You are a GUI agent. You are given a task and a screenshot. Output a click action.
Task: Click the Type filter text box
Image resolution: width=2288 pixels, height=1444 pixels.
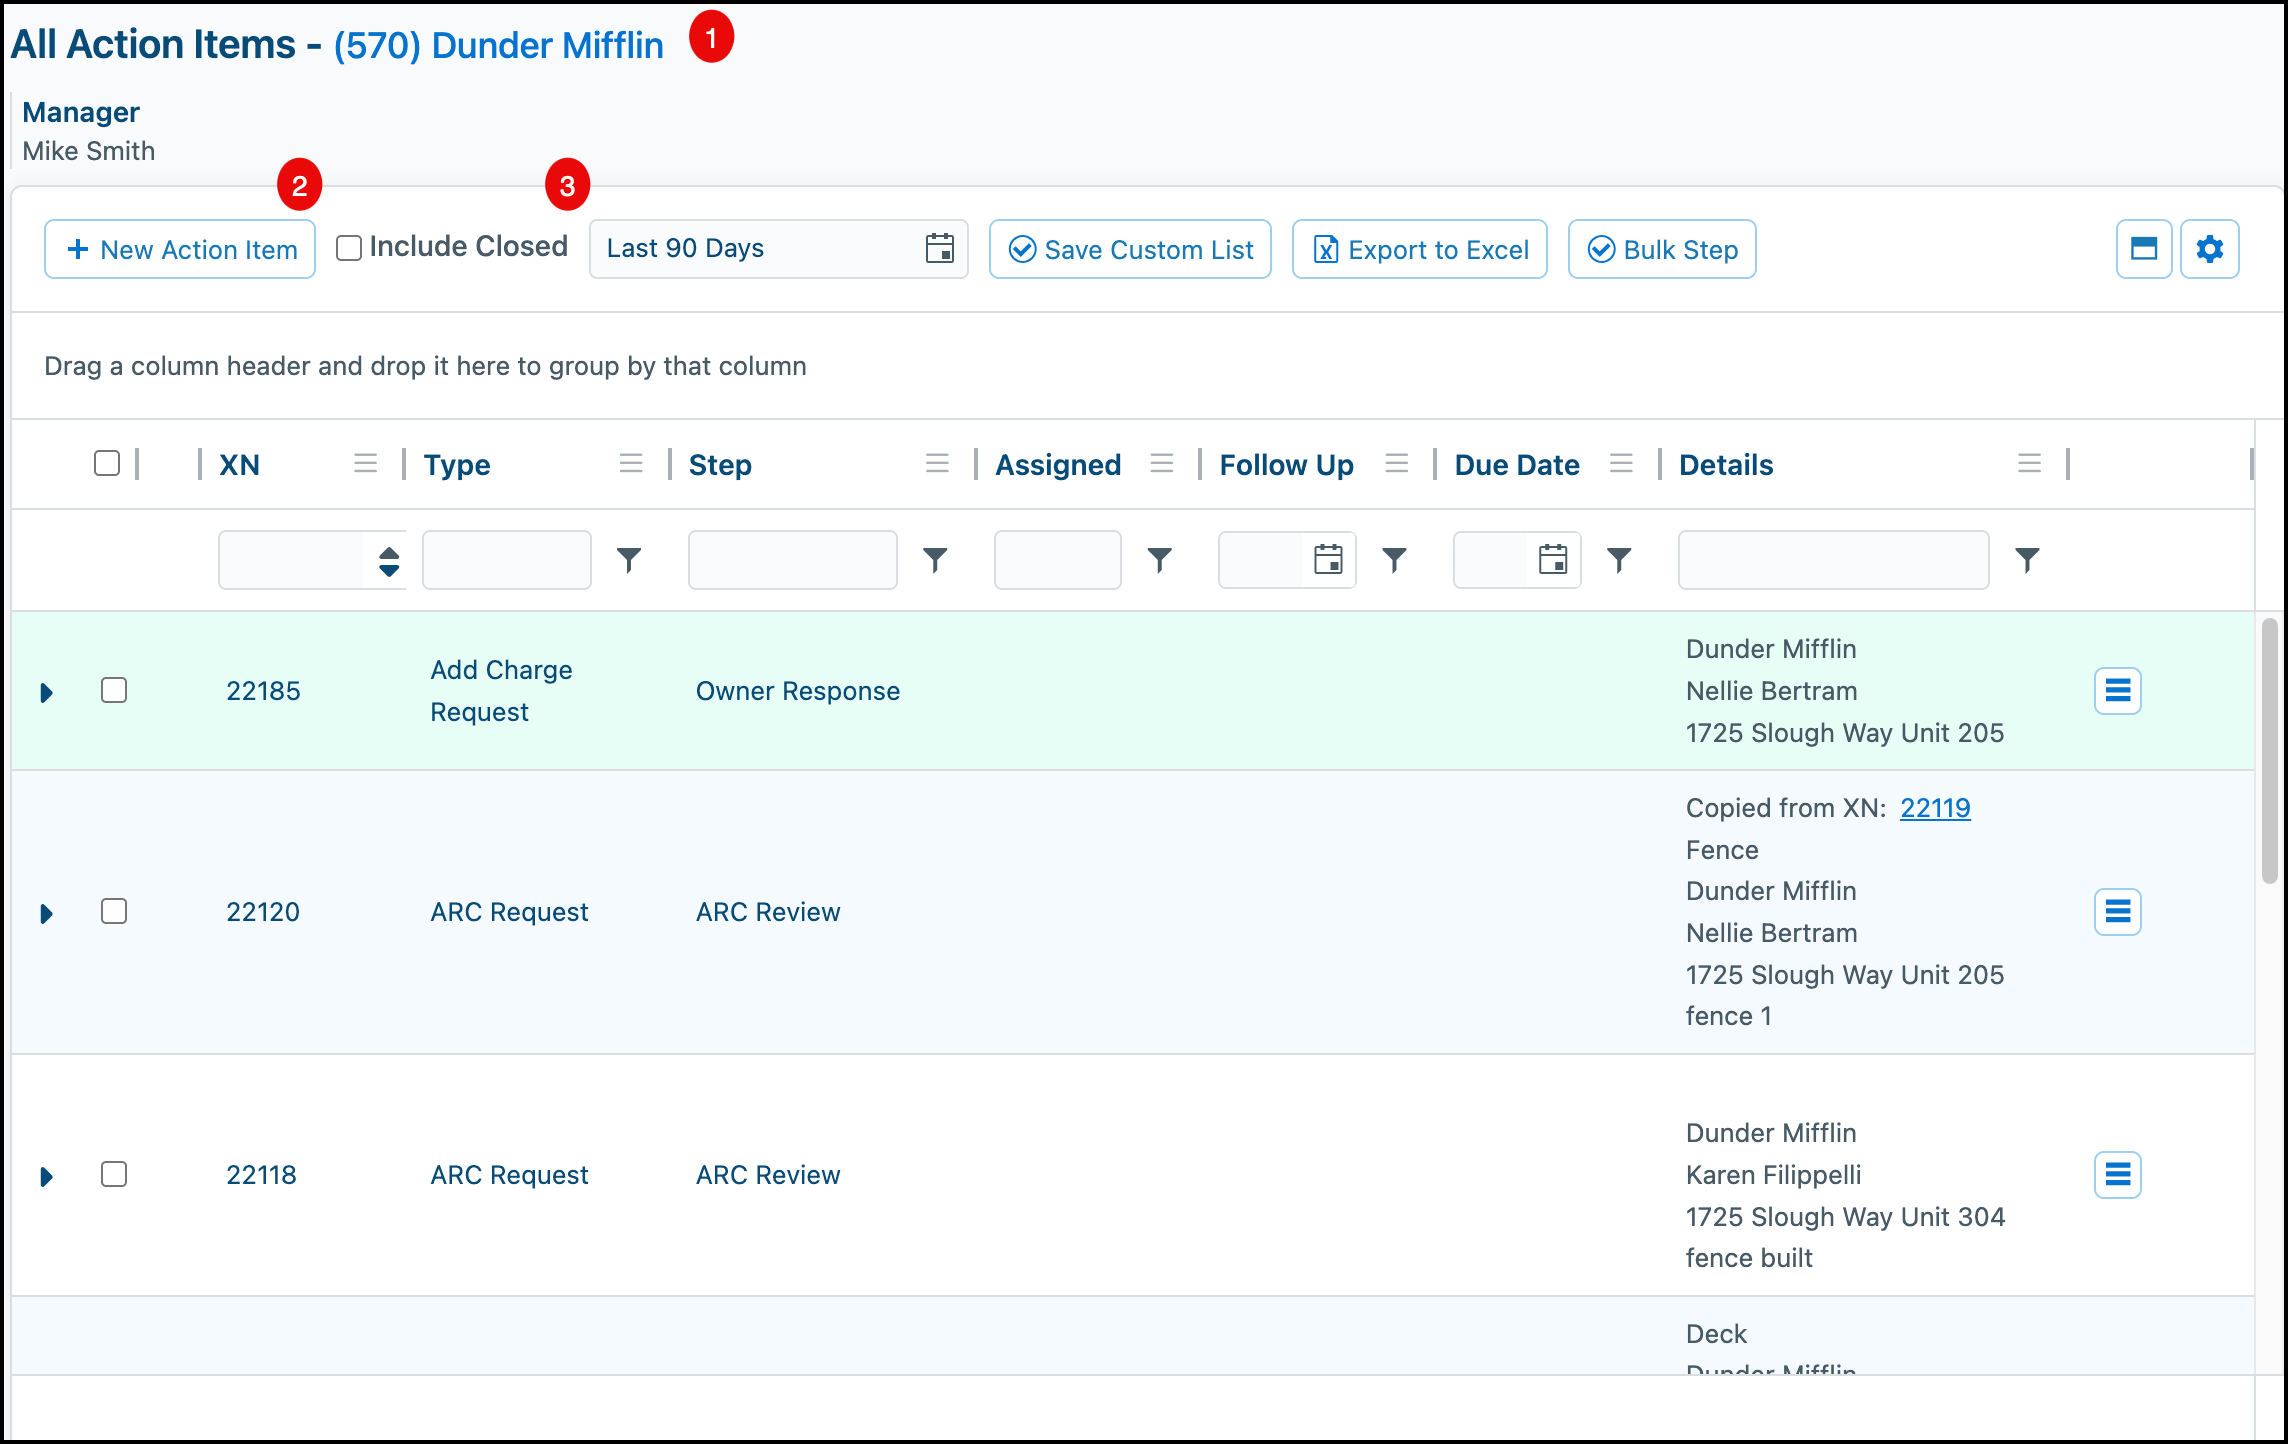pyautogui.click(x=507, y=560)
